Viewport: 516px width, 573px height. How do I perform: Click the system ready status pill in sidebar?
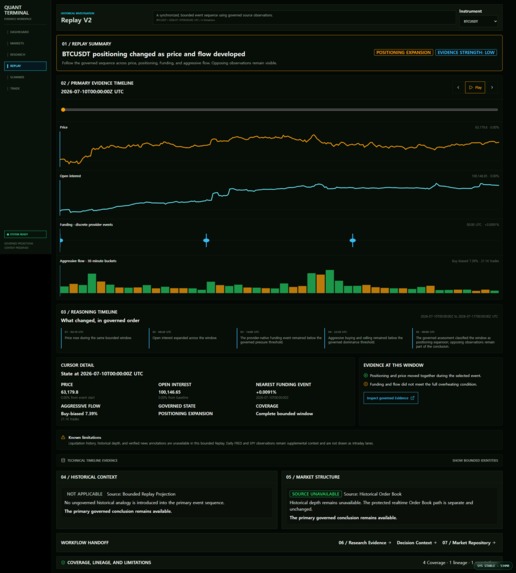pyautogui.click(x=25, y=234)
